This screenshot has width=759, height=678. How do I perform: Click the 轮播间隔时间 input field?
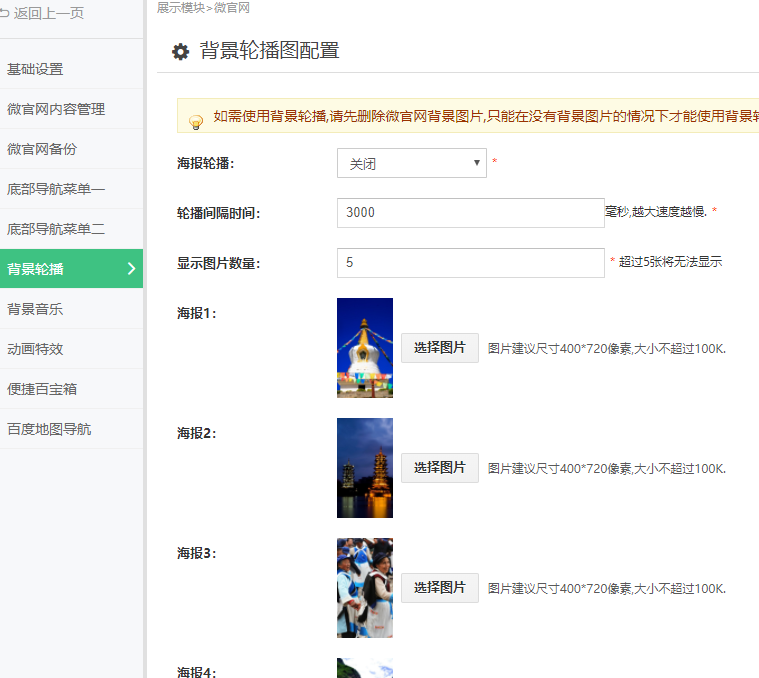click(470, 213)
